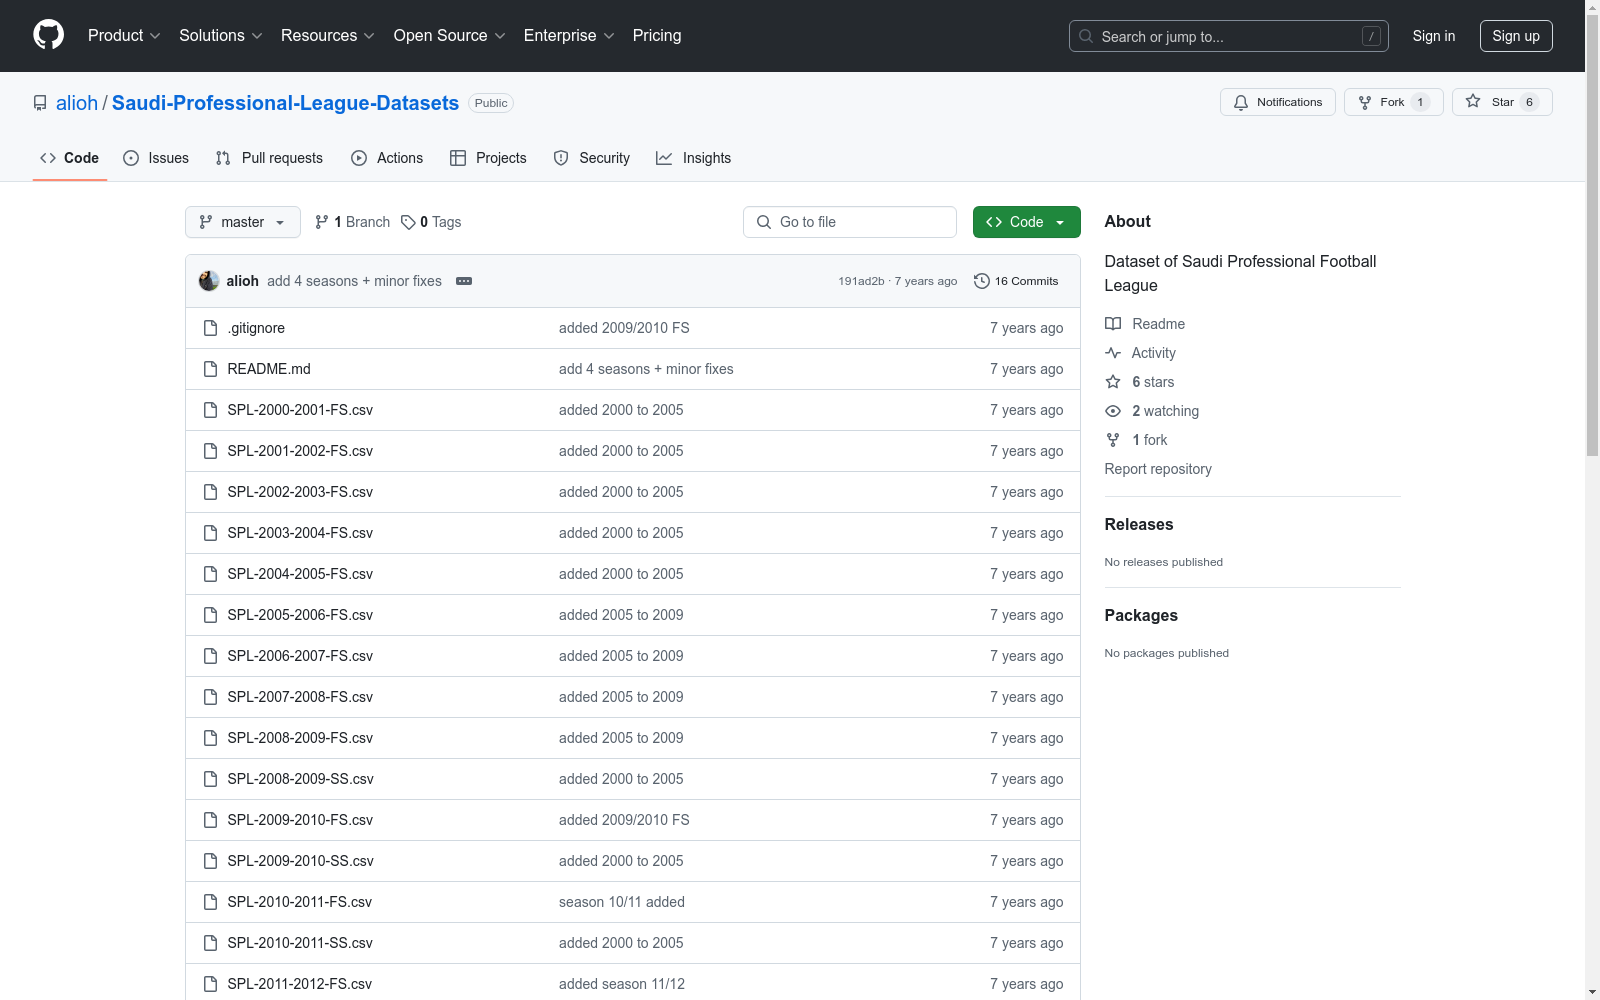Click the repository icon beside alioh
The height and width of the screenshot is (1000, 1600).
pyautogui.click(x=40, y=103)
